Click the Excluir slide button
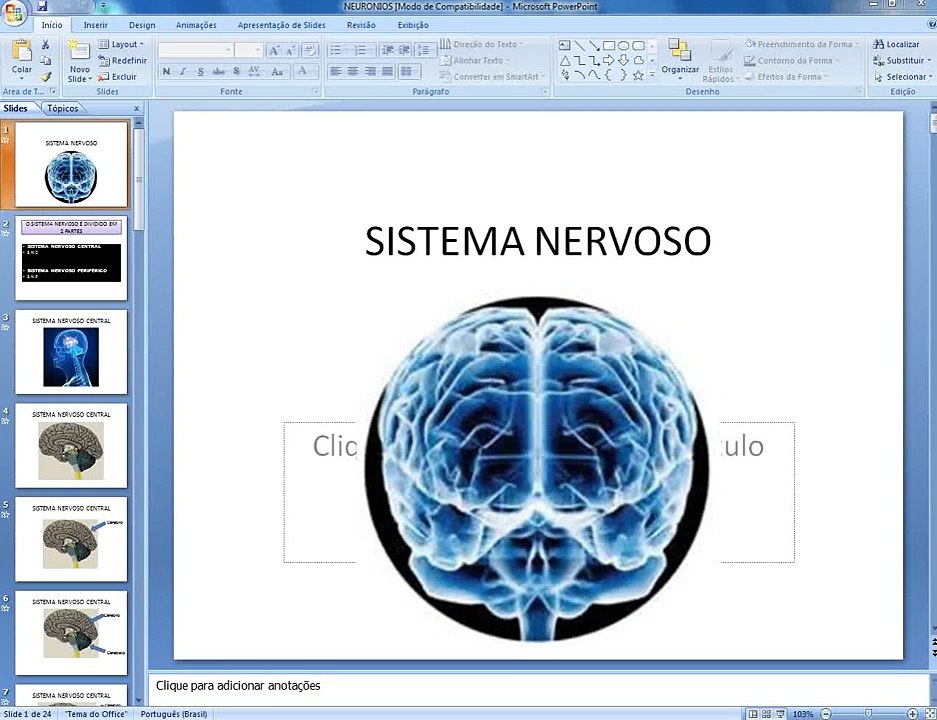Screen dimensions: 937x720 [117, 76]
